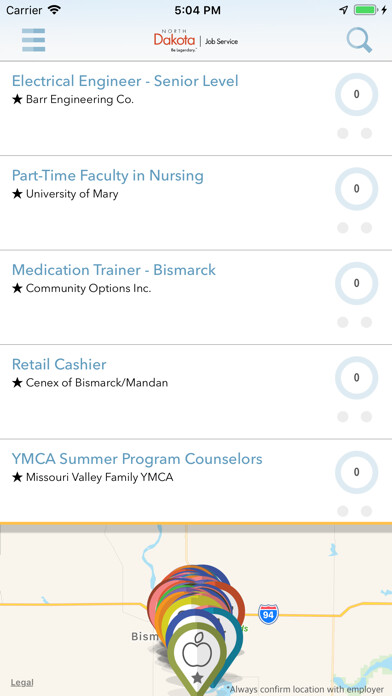Image resolution: width=392 pixels, height=696 pixels.
Task: Tap the Interstate 94 shield on map
Action: click(x=268, y=614)
